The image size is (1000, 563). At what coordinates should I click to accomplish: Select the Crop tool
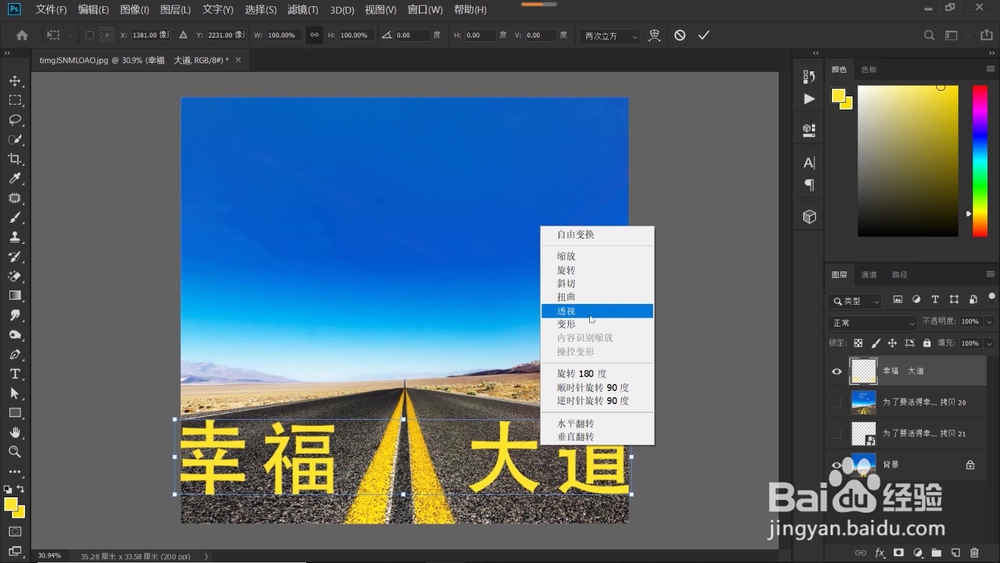tap(15, 159)
